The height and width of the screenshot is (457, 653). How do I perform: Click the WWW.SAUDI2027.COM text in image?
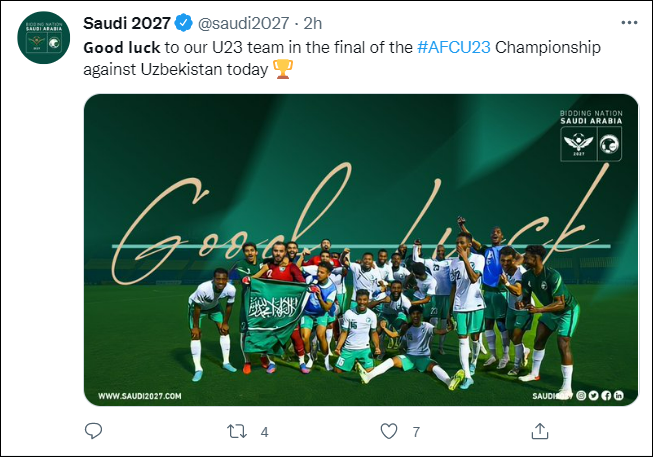coord(140,396)
